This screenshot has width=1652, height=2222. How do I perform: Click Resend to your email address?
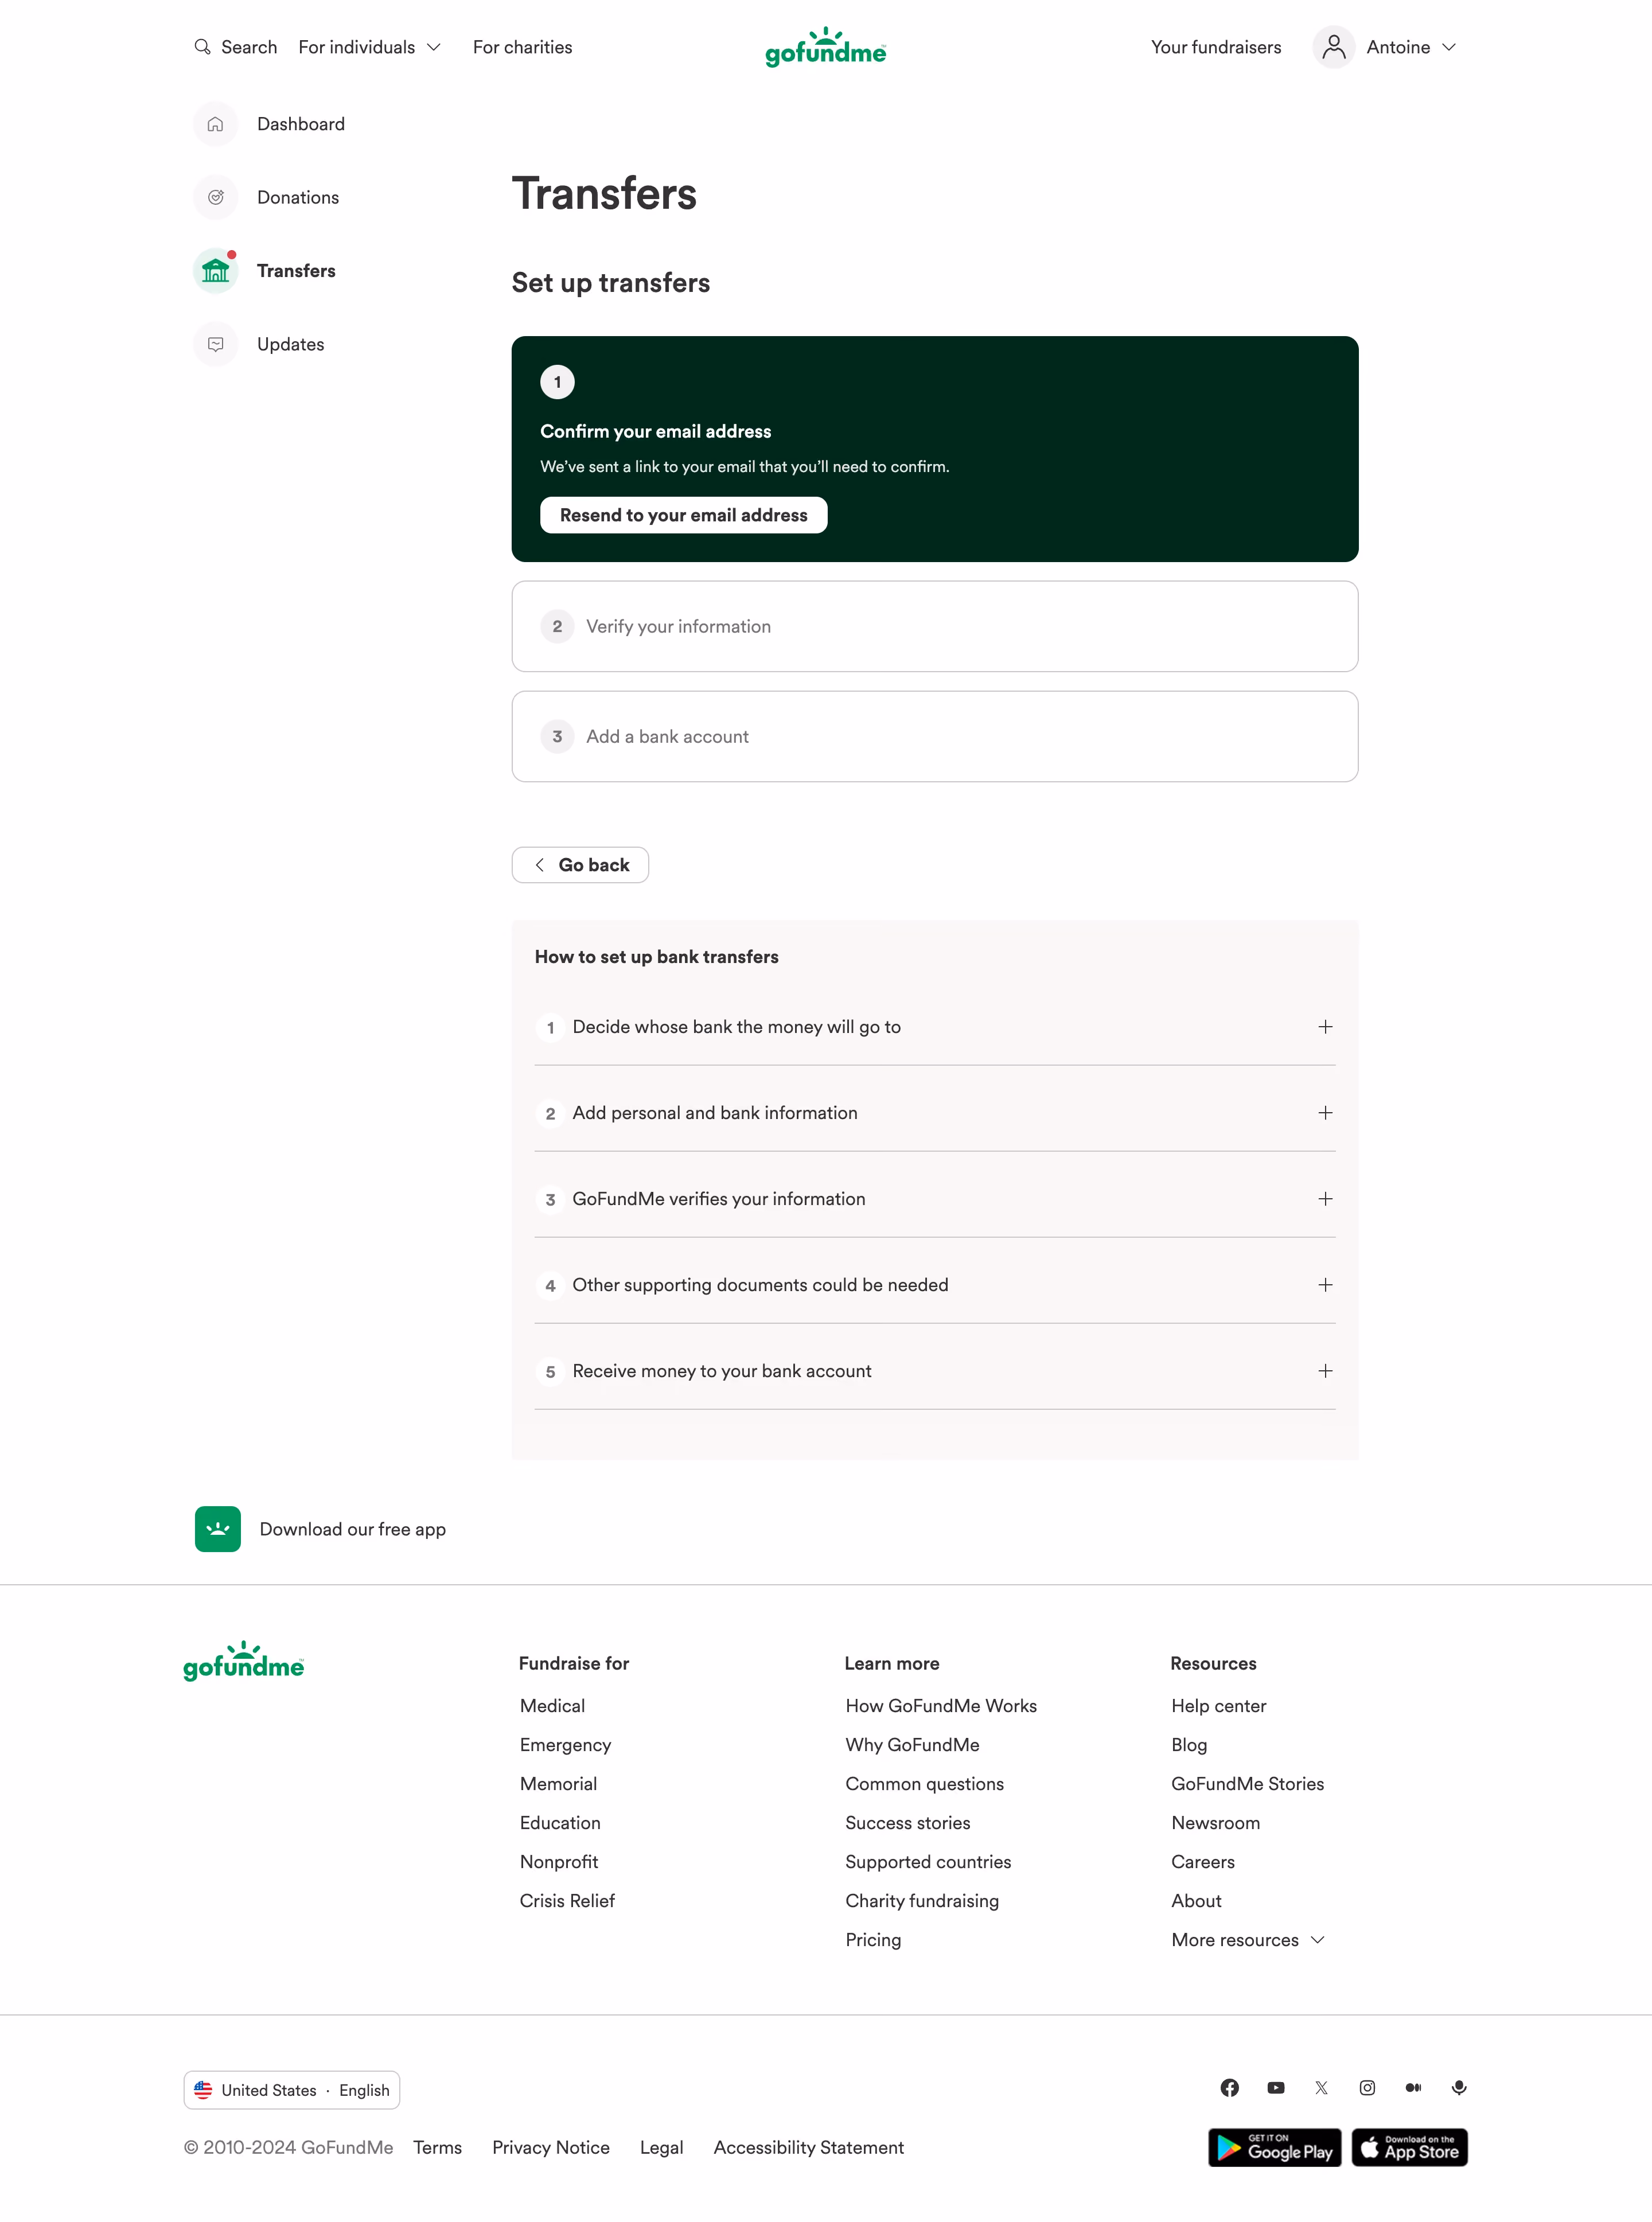684,515
